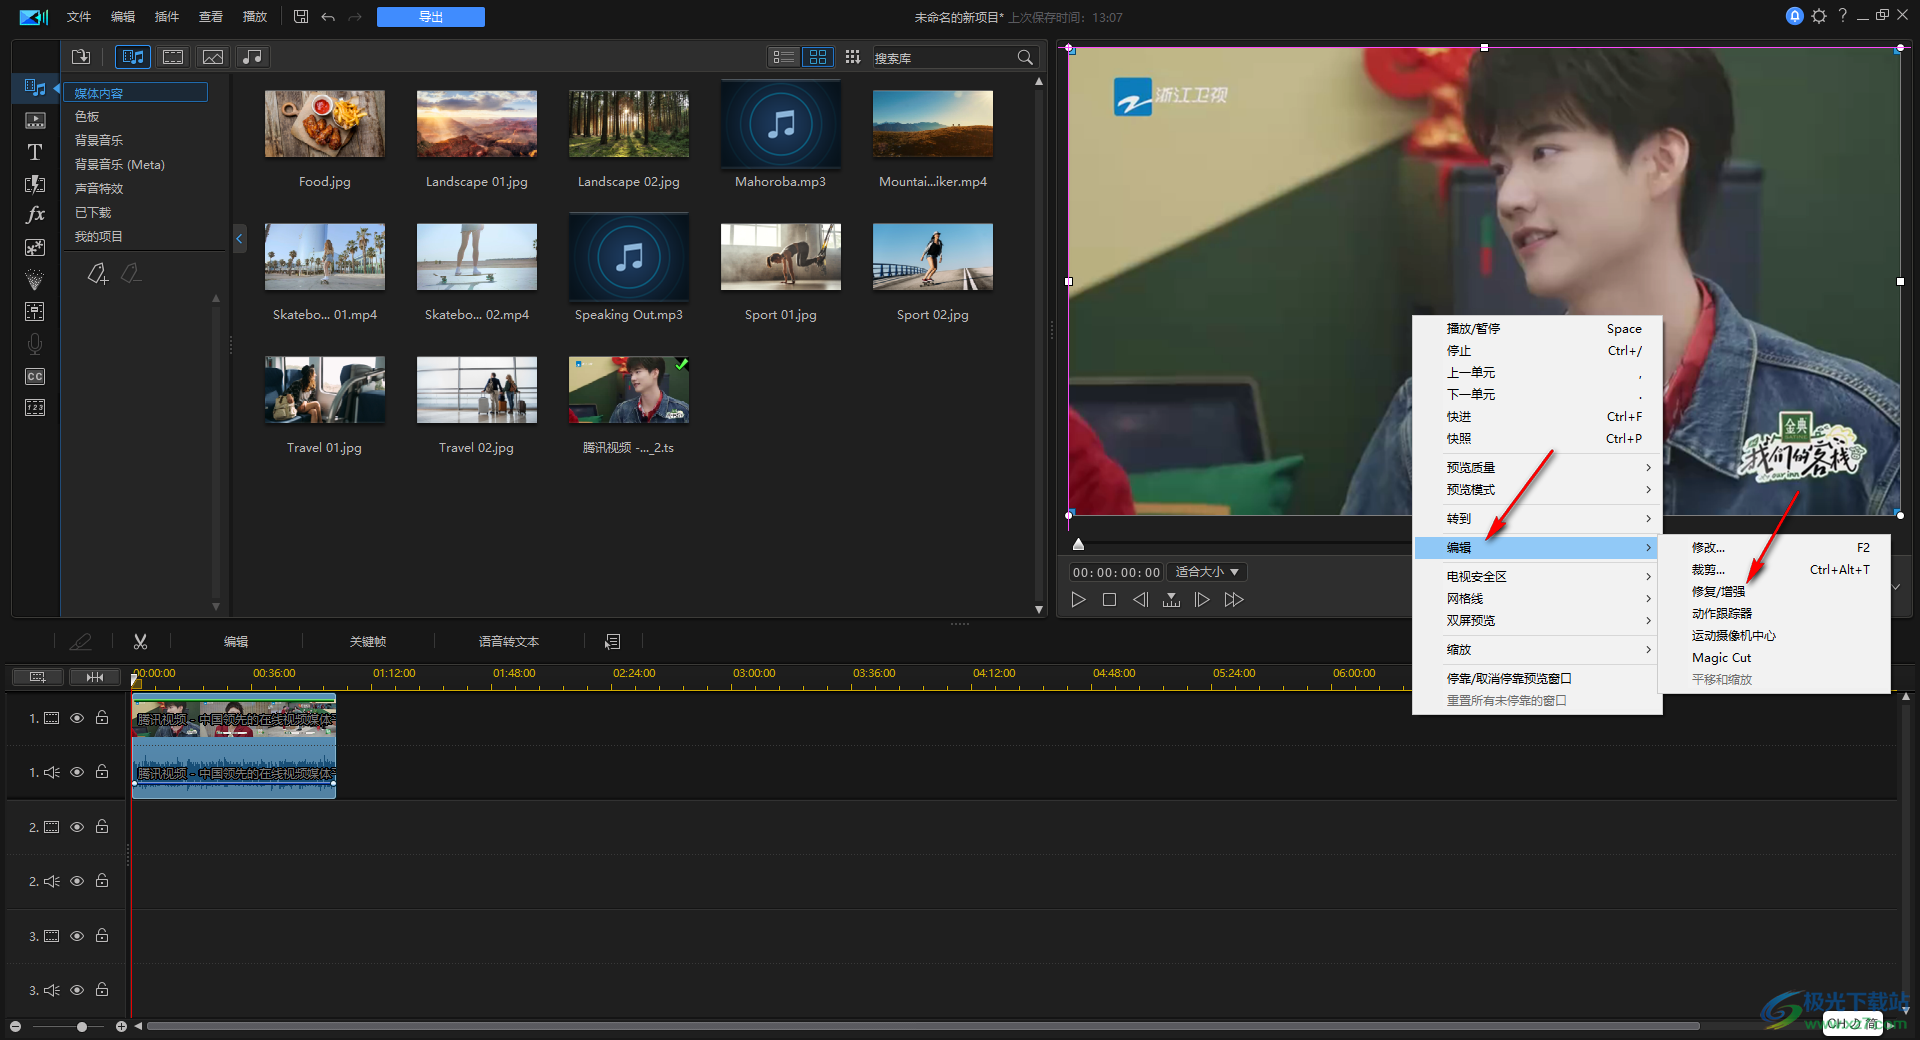Open the project/template room icon below Media
Viewport: 1920px width, 1040px height.
click(35, 120)
